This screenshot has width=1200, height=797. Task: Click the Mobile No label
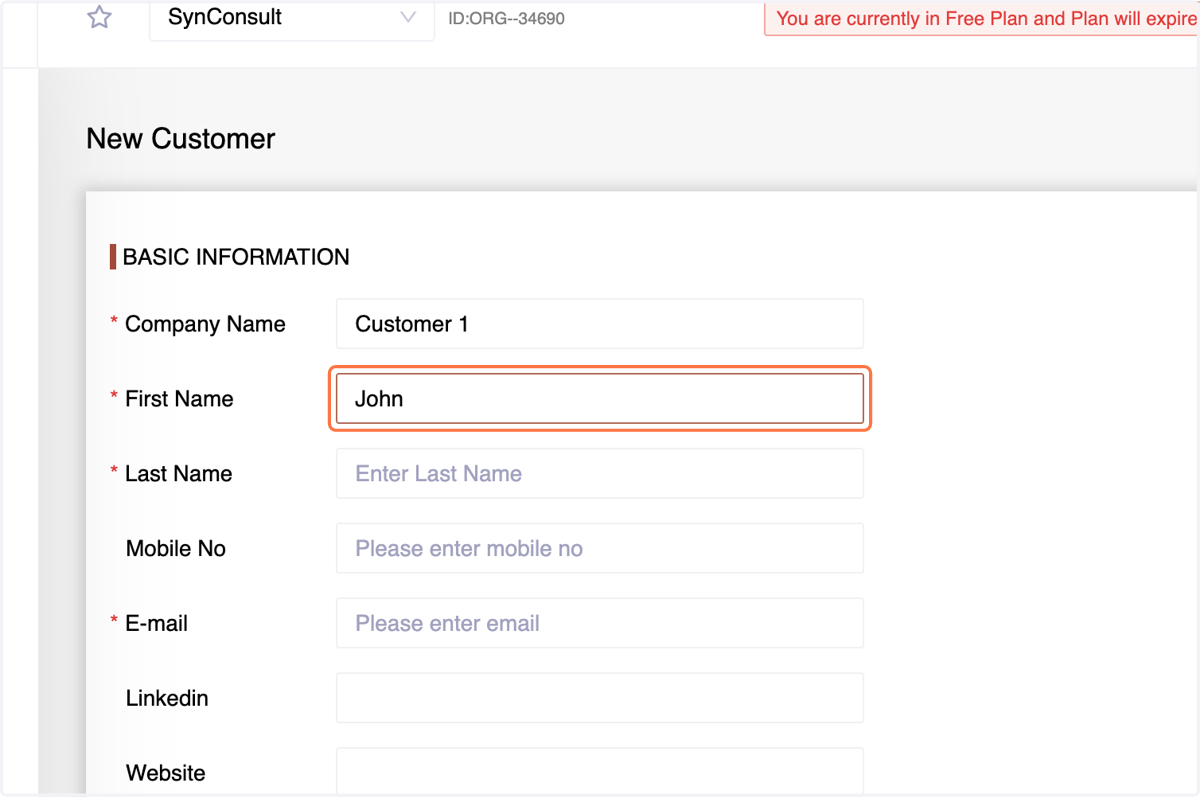176,549
